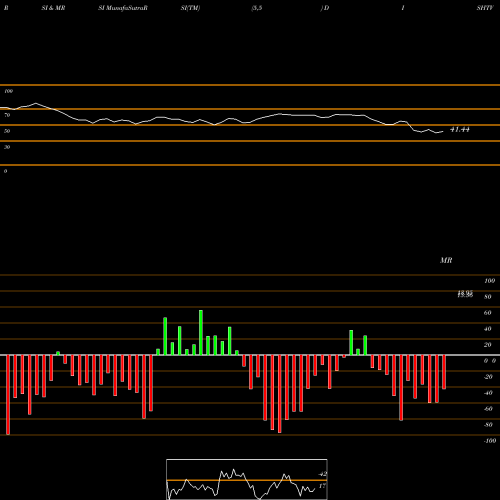500x500 pixels.
Task: Click the RSI axis label 50
Action: pyautogui.click(x=7, y=131)
